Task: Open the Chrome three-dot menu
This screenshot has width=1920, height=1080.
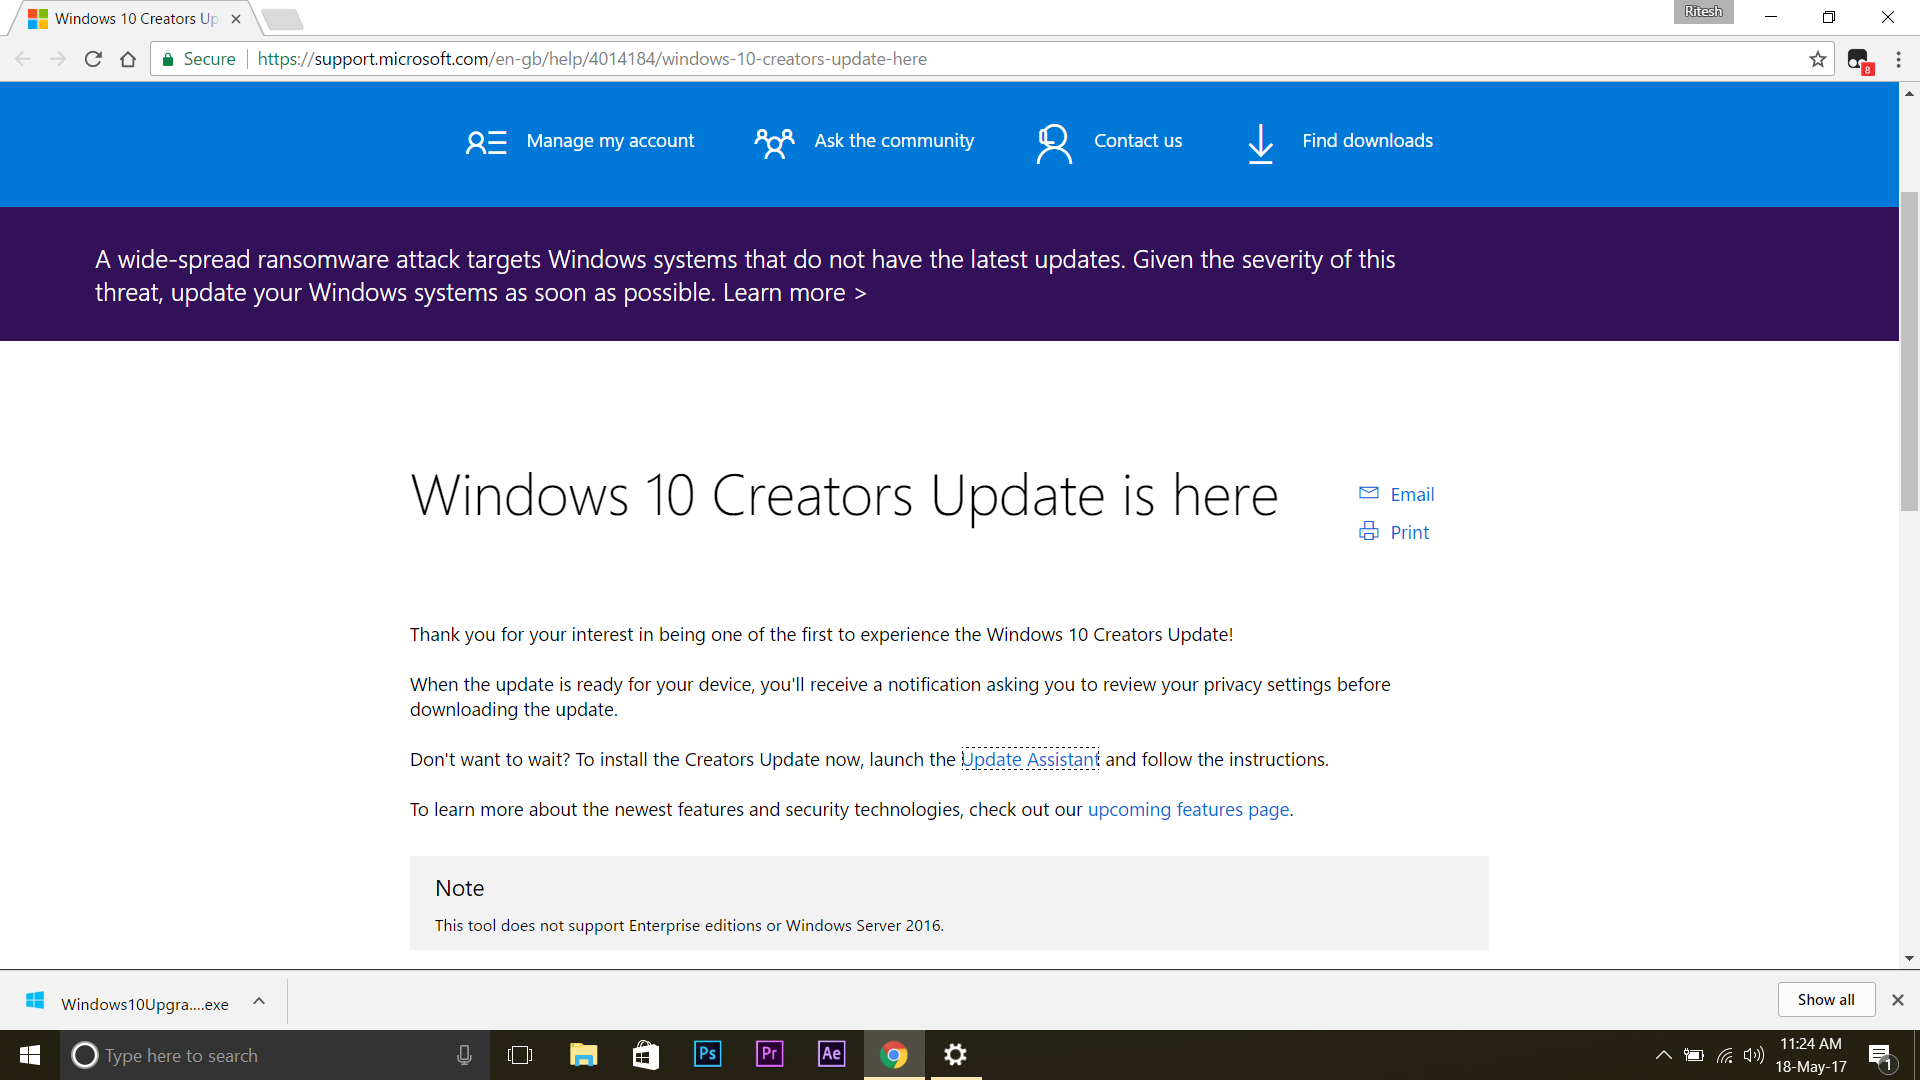Action: [1898, 59]
